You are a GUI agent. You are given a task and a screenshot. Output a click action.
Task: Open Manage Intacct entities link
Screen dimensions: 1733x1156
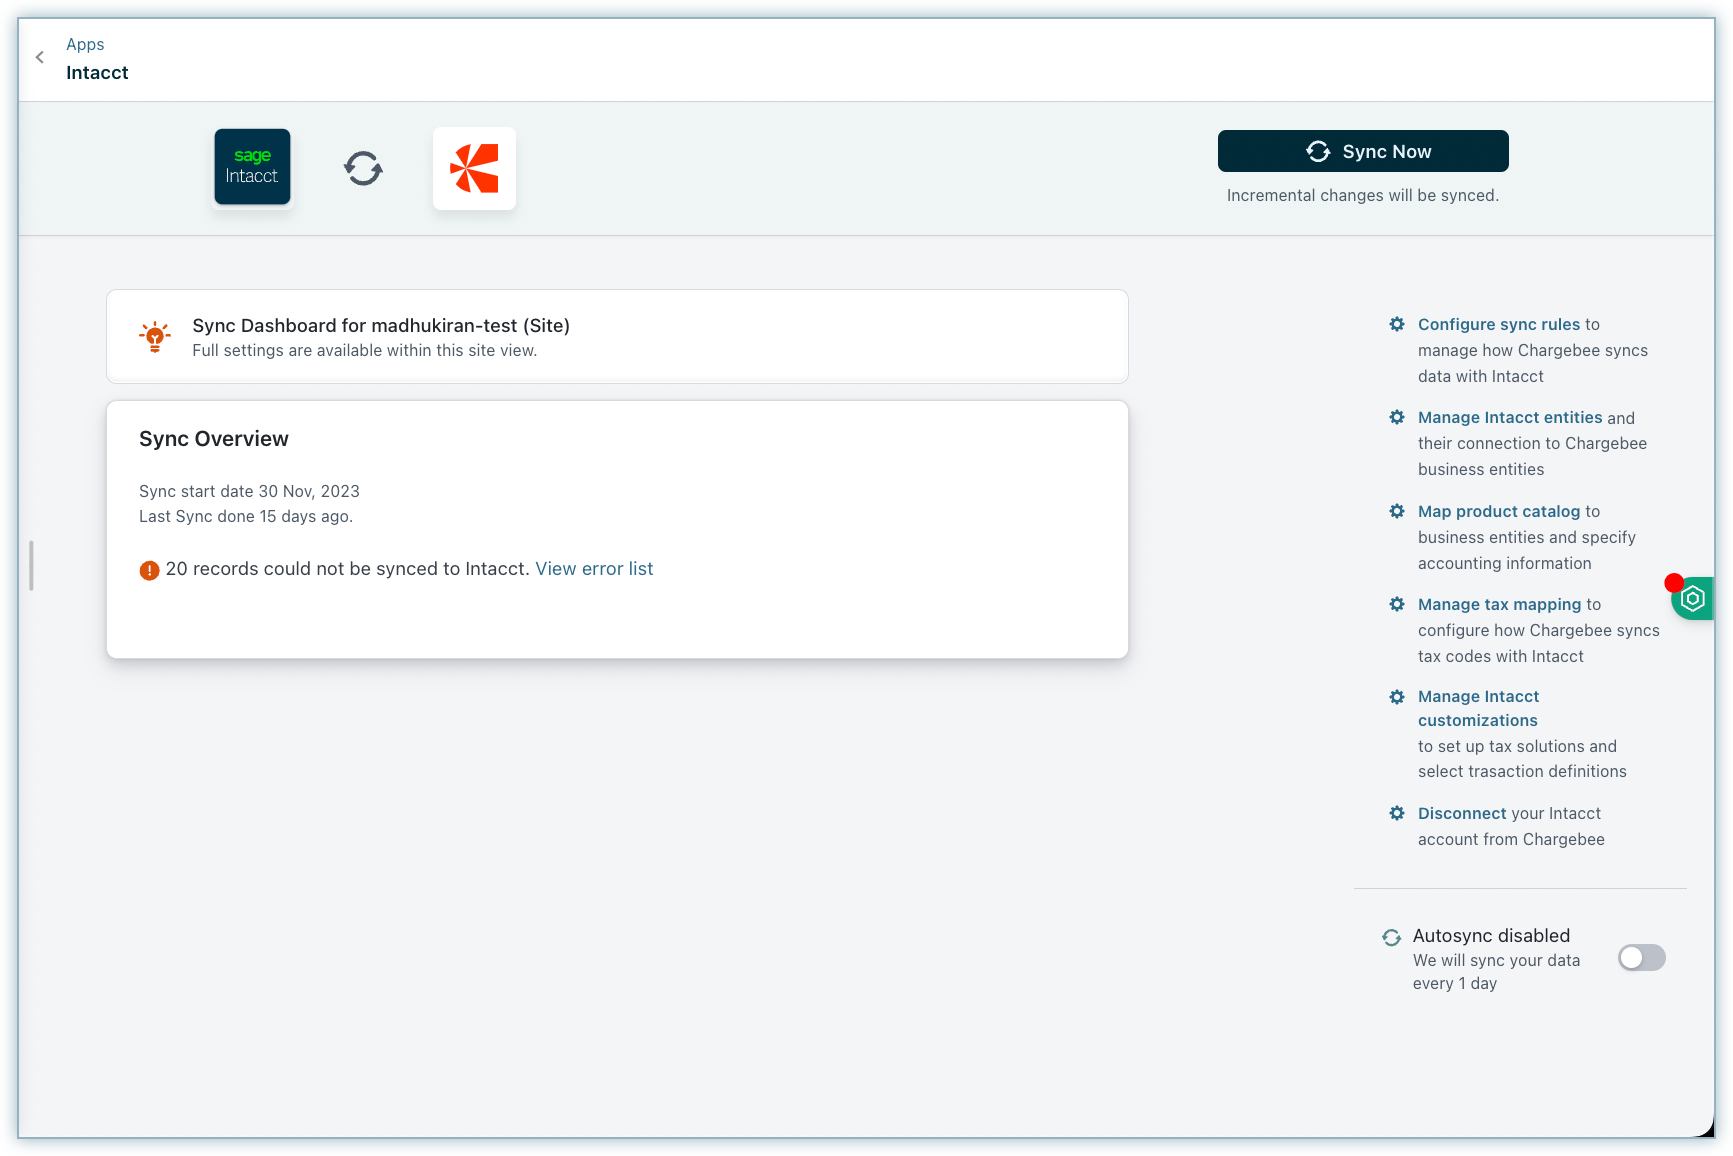pos(1509,417)
